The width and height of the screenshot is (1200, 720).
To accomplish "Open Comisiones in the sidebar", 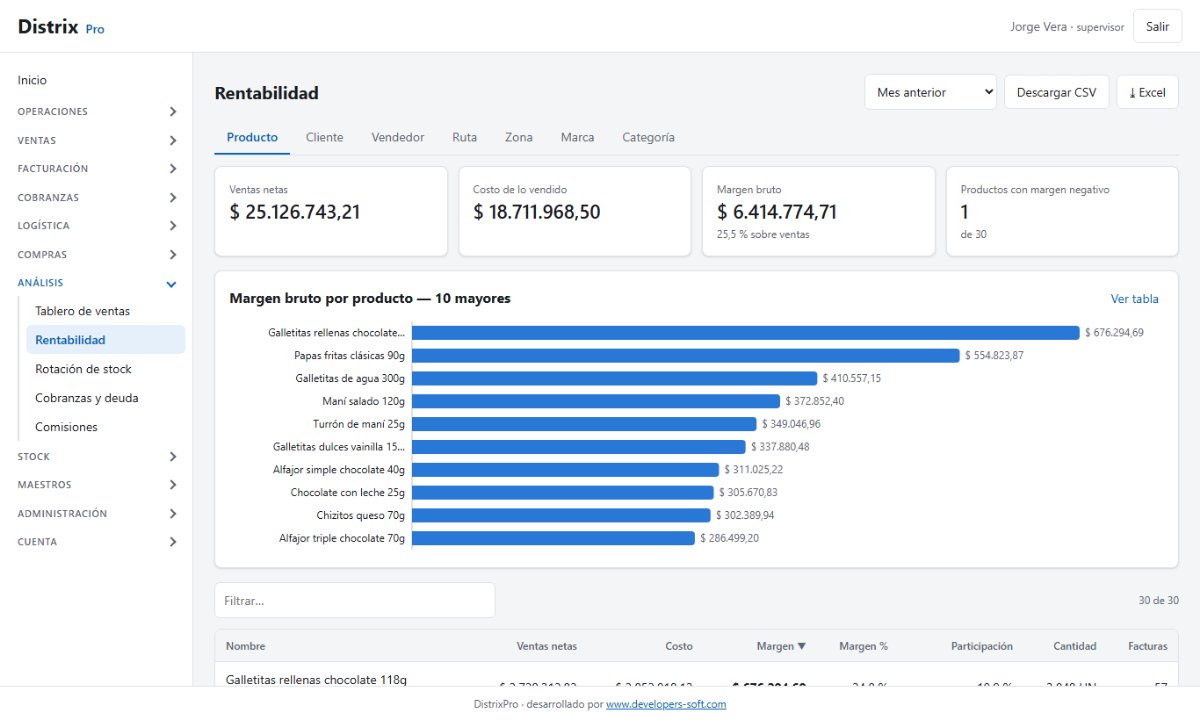I will tap(106, 427).
